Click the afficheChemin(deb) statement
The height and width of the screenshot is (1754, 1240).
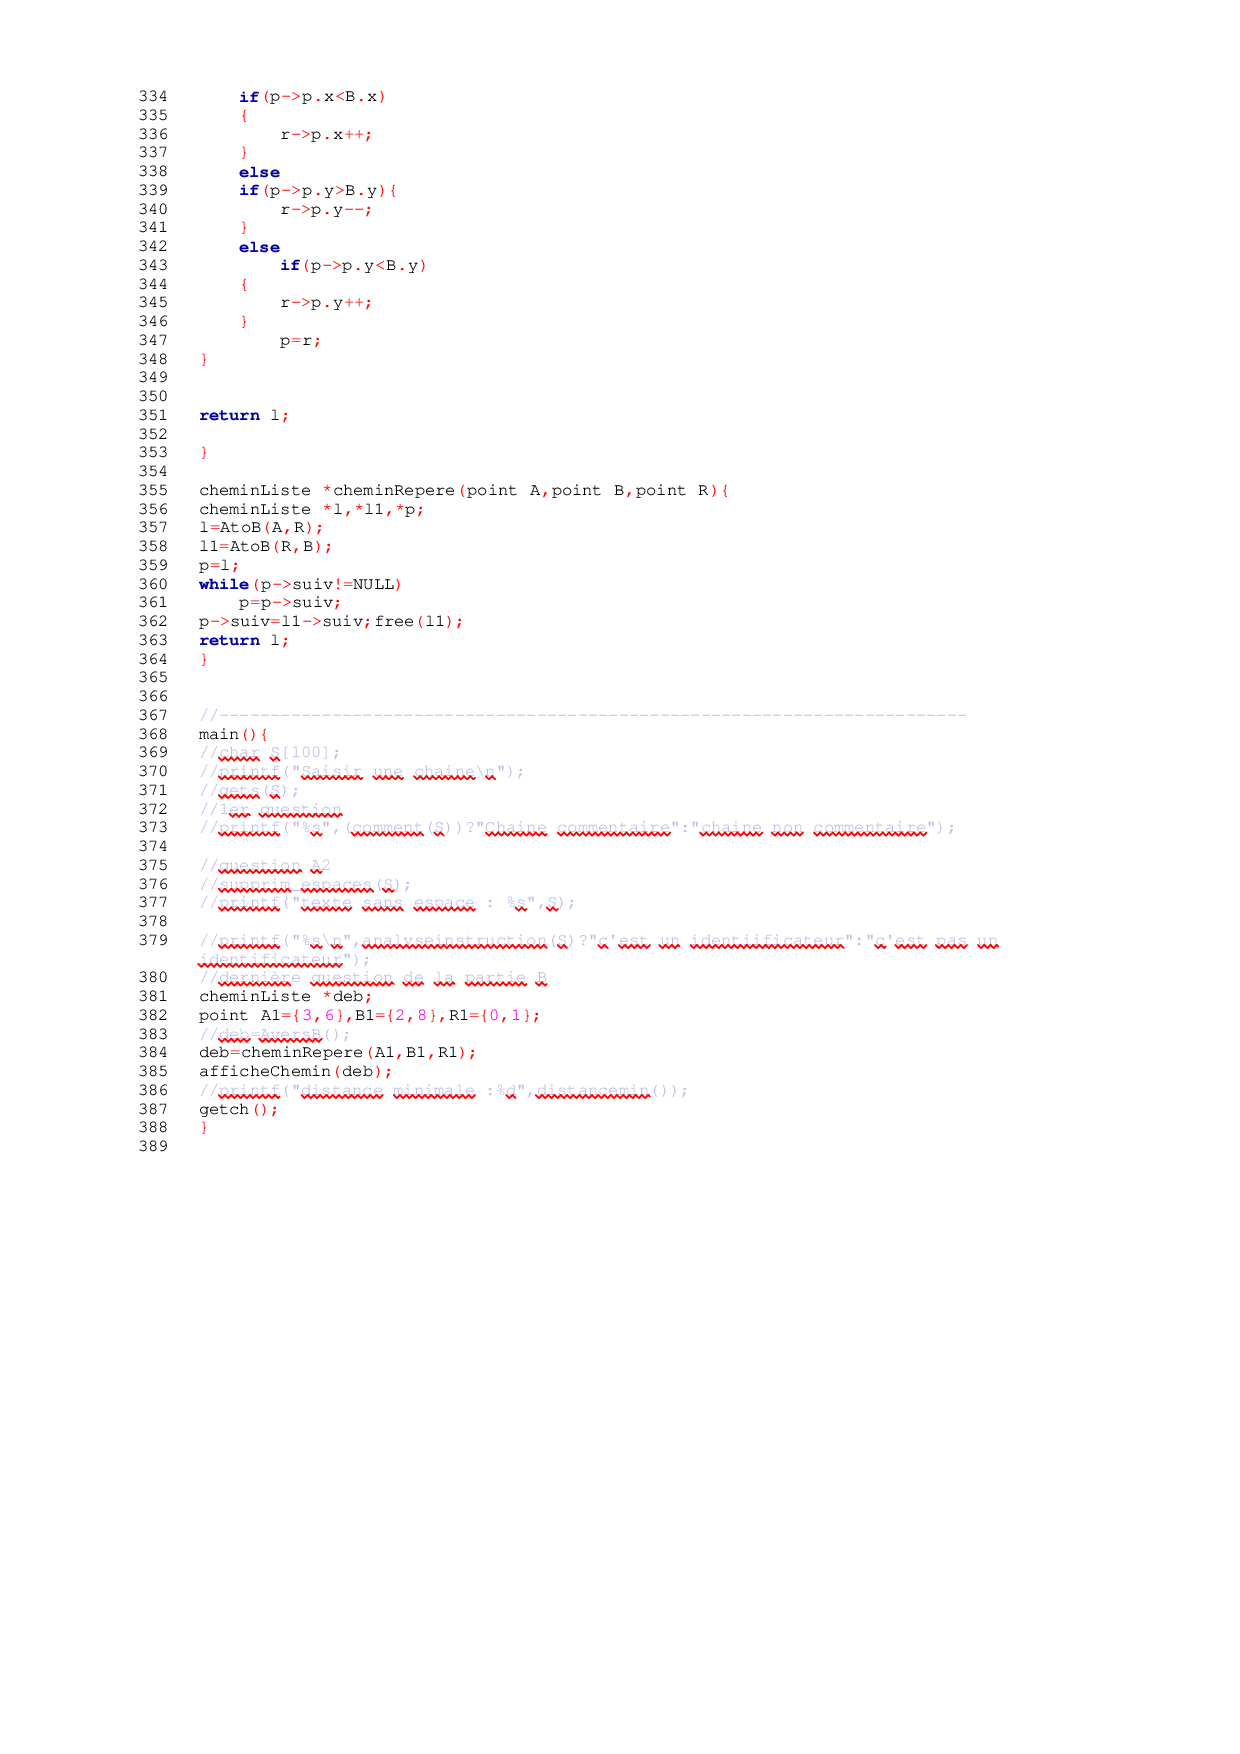[295, 1071]
